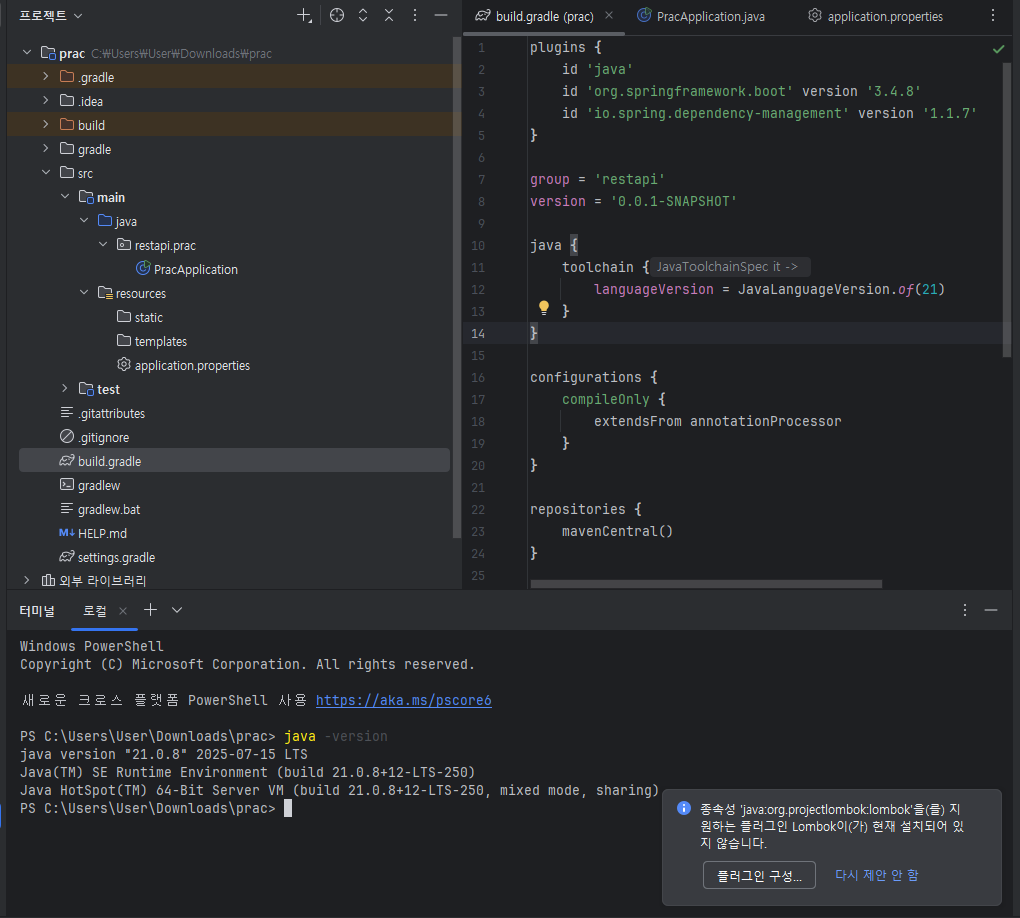This screenshot has height=918, width=1020.
Task: Click the JavaToolchainSpec inlay hint
Action: click(x=731, y=267)
